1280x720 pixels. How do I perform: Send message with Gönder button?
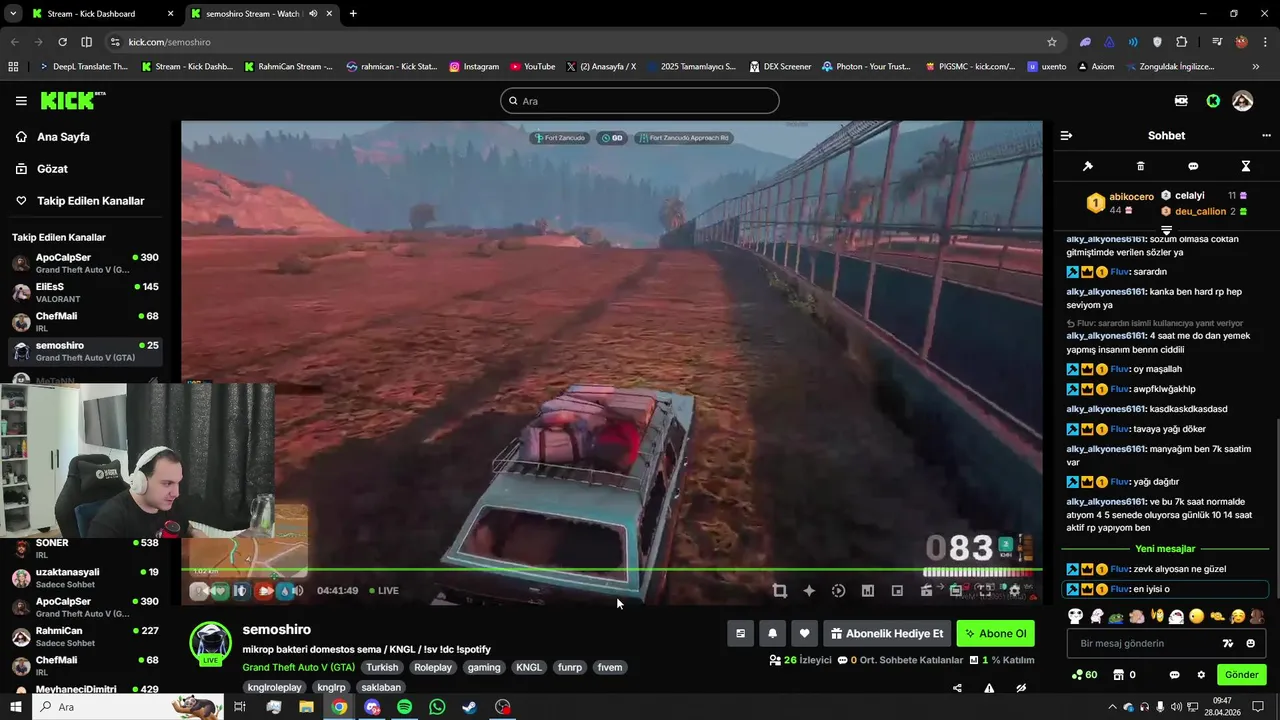(x=1242, y=675)
